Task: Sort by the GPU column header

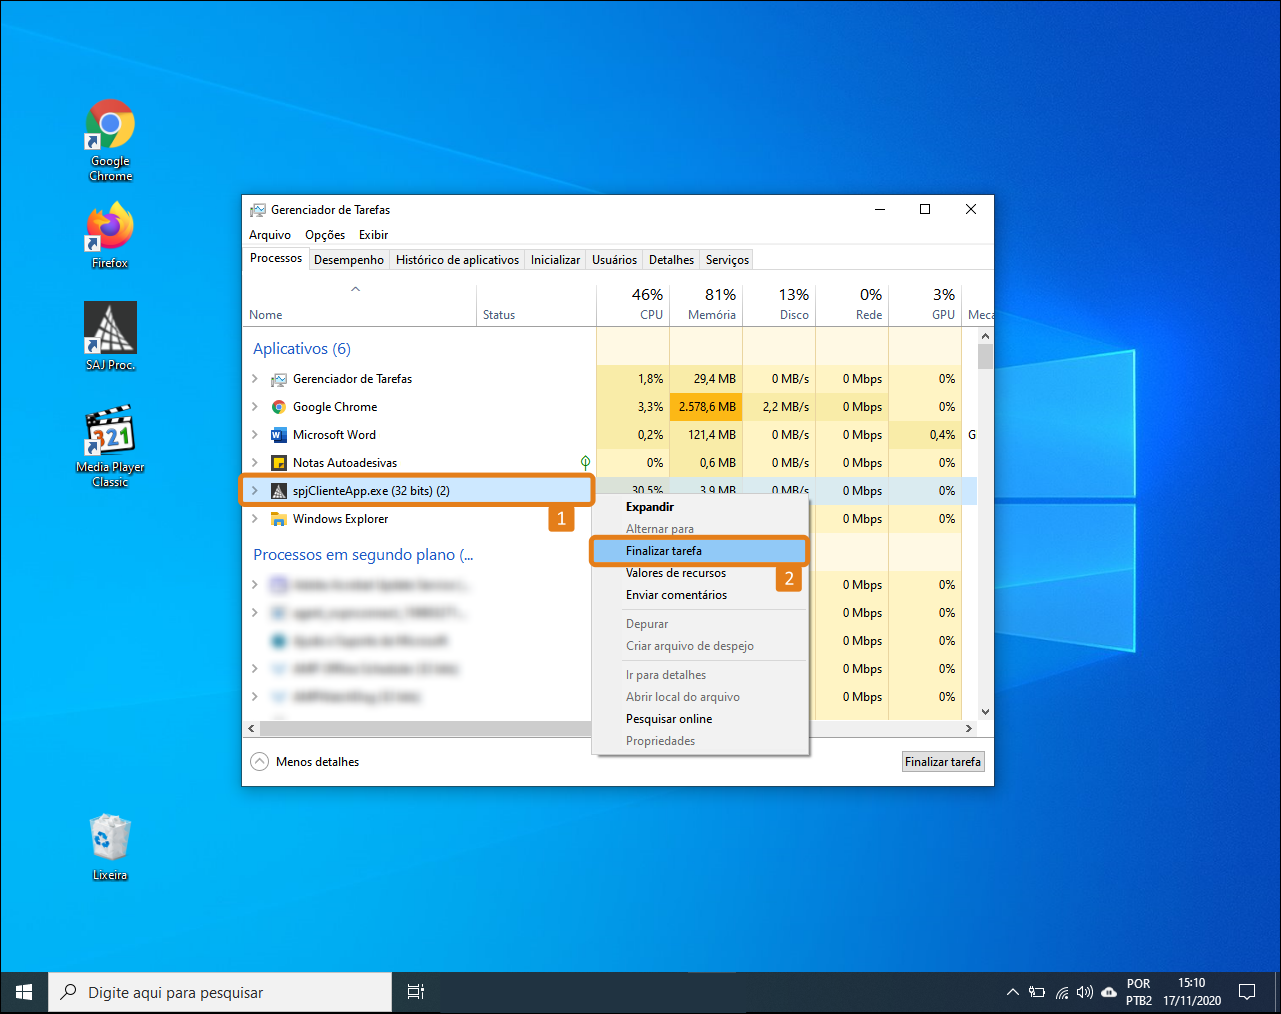Action: 925,304
